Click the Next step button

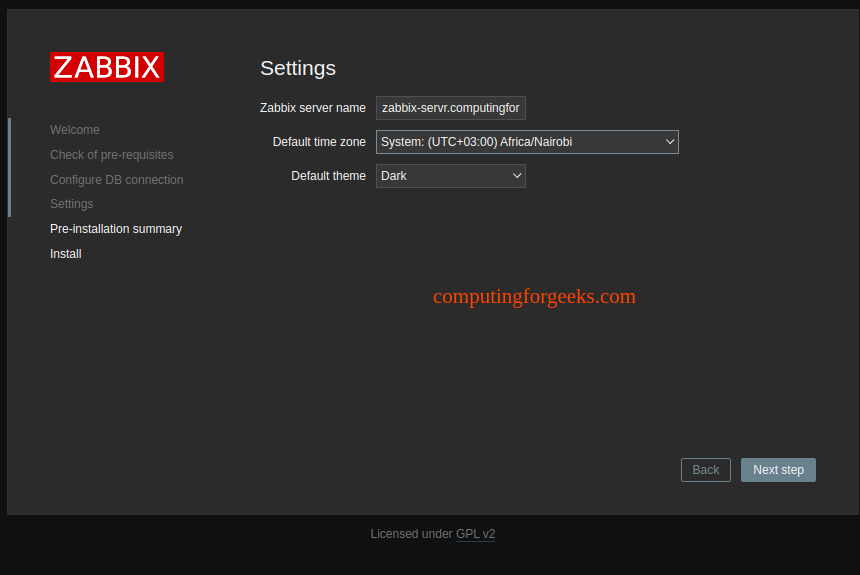[x=778, y=470]
